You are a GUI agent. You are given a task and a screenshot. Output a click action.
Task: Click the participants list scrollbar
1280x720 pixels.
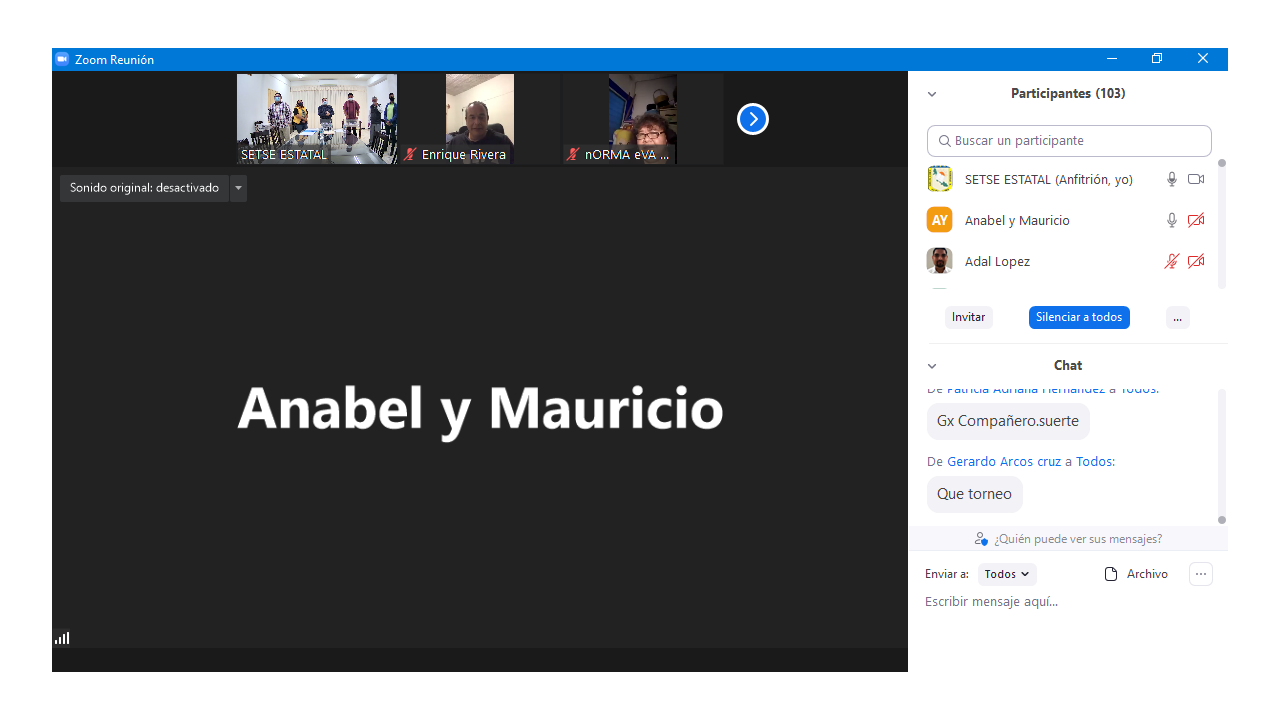coord(1222,224)
